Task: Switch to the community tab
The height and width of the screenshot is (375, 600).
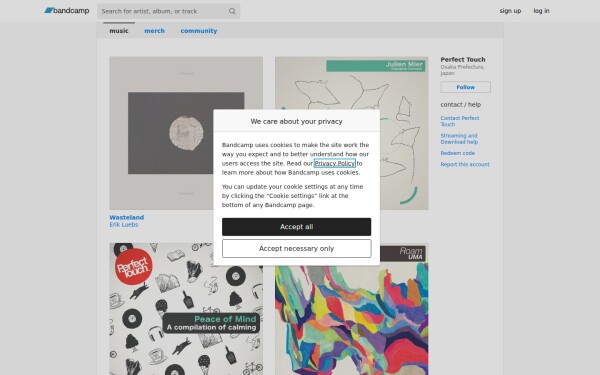Action: point(199,31)
